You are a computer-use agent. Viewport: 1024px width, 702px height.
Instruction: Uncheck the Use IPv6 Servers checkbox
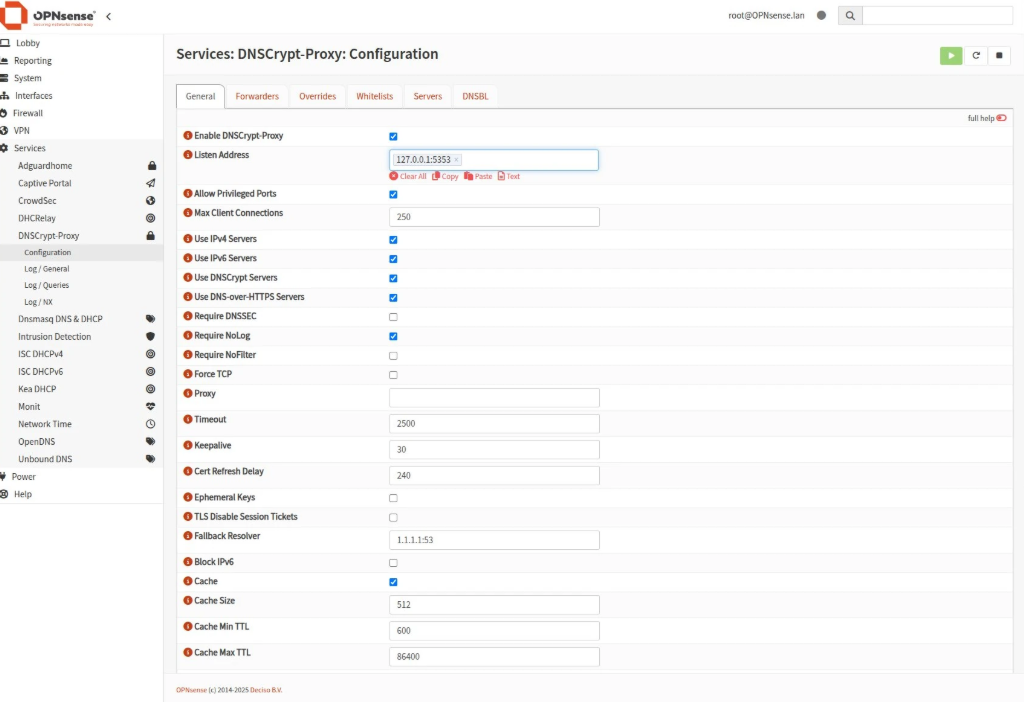tap(393, 259)
